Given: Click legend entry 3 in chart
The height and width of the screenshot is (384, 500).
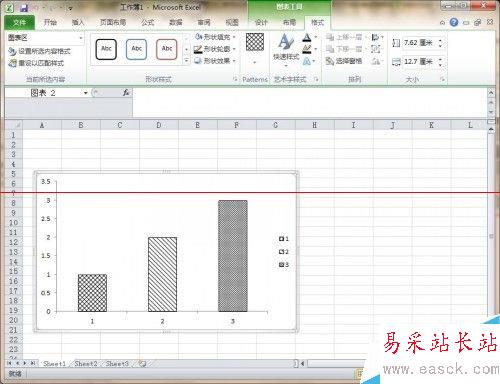Looking at the screenshot, I should click(x=284, y=265).
